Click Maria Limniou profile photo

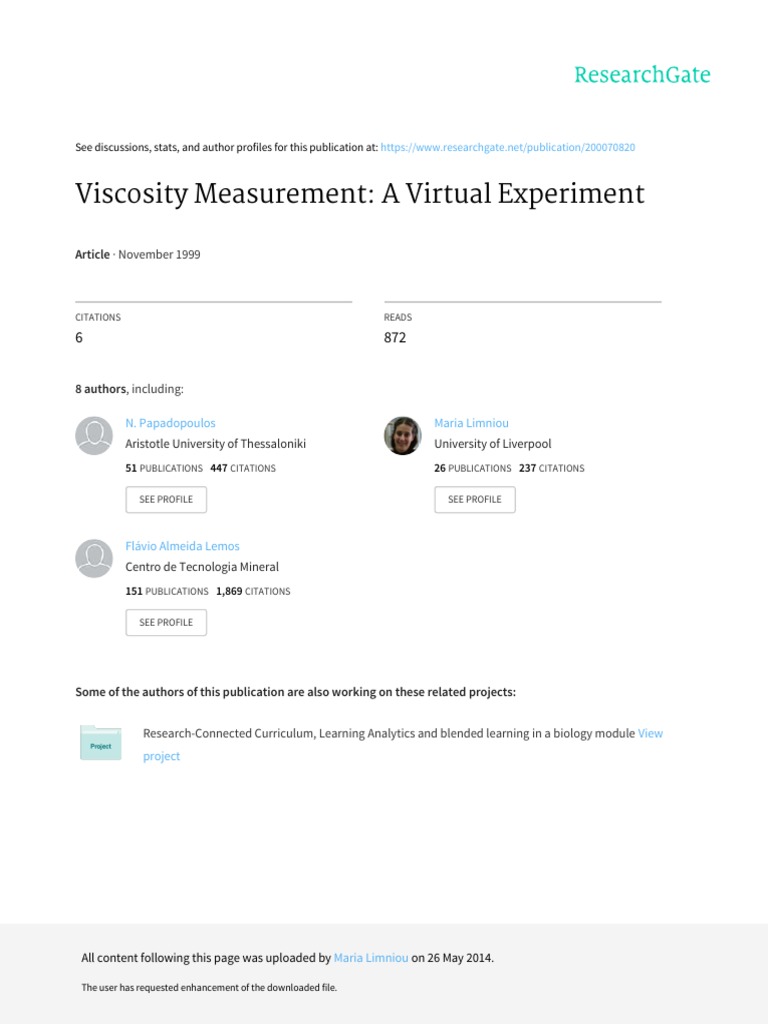coord(403,435)
